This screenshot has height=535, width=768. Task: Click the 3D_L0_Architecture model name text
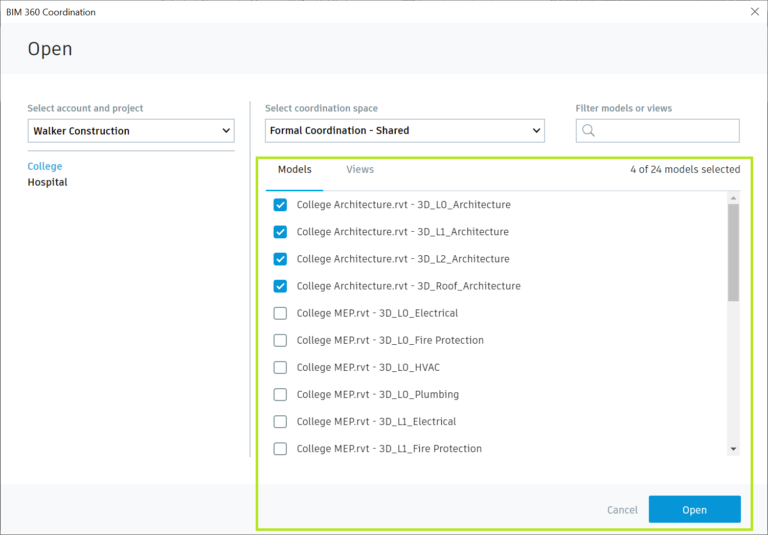click(404, 205)
